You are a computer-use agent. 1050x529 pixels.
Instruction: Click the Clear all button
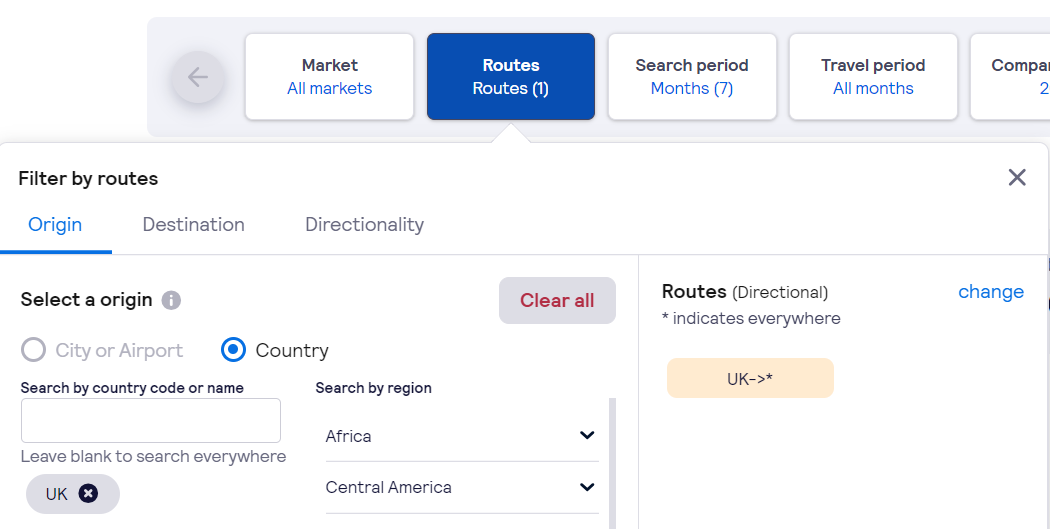click(x=557, y=301)
